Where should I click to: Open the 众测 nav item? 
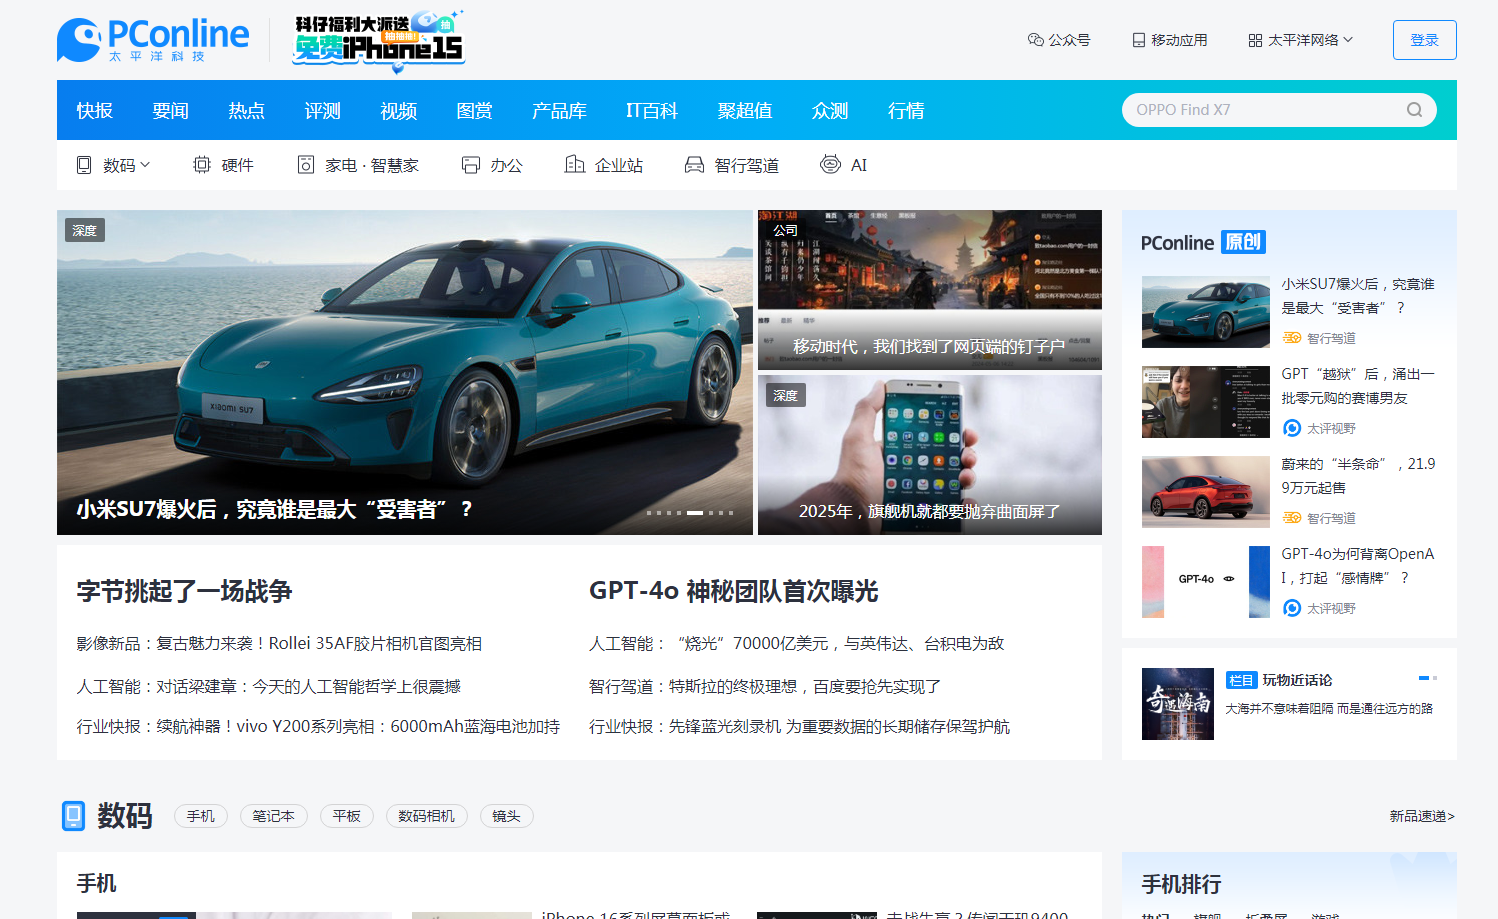pyautogui.click(x=830, y=110)
